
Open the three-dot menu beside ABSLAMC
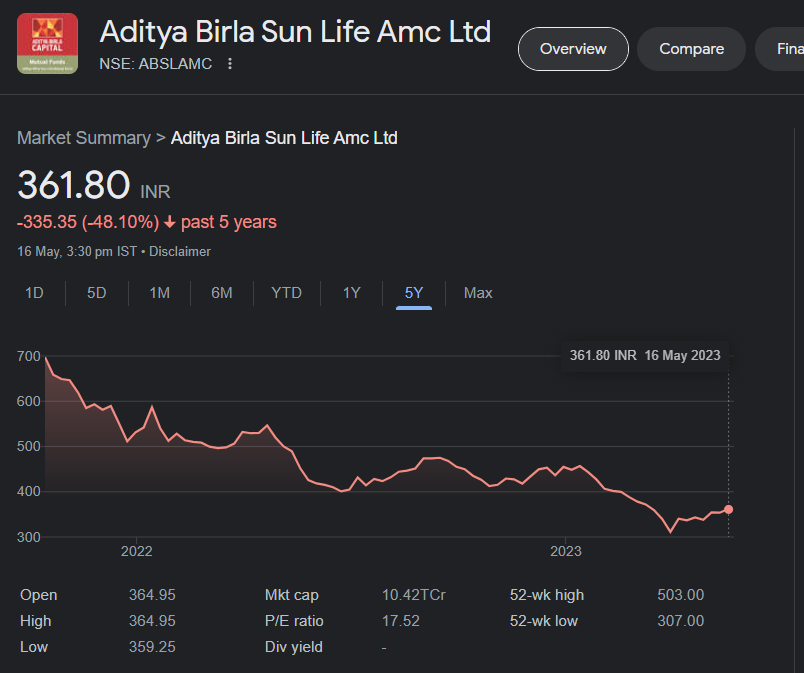click(x=230, y=64)
